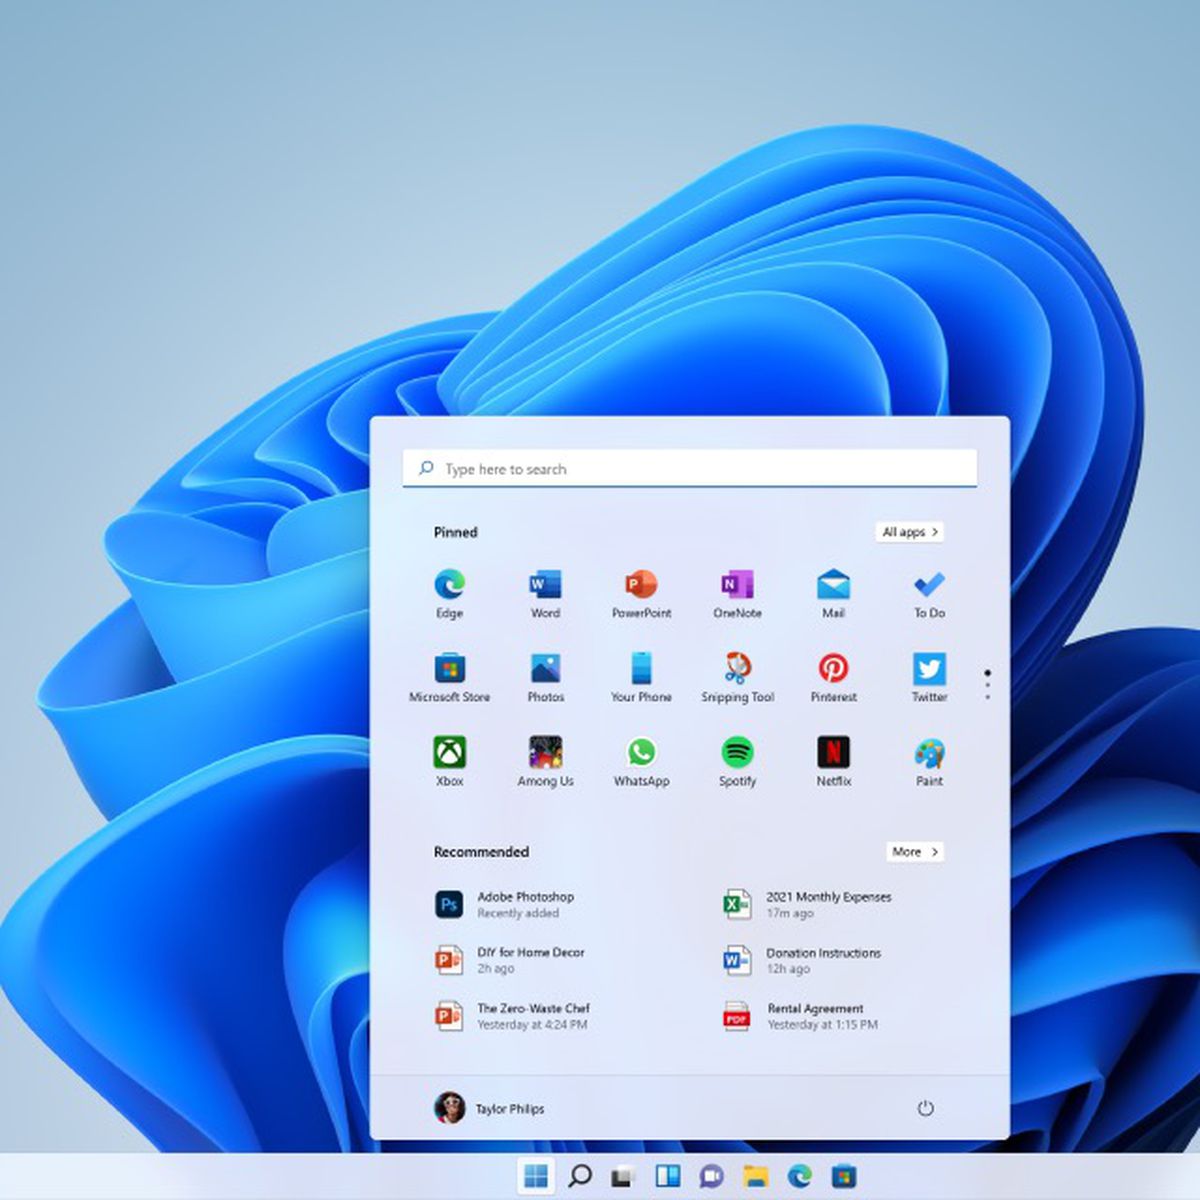
Task: Open the Xbox app
Action: [x=449, y=762]
